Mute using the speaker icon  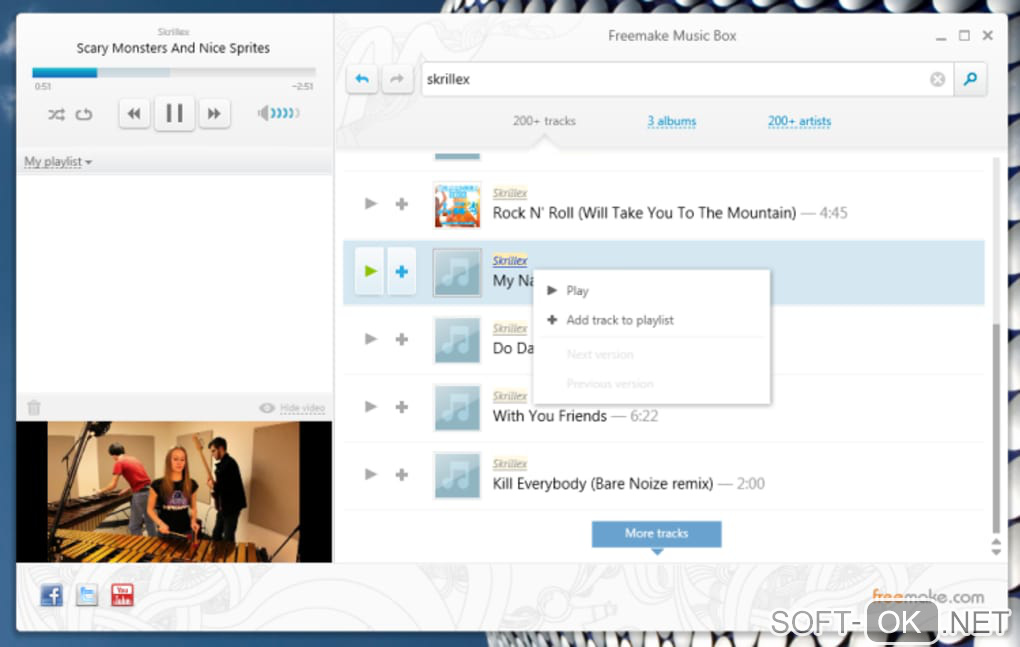click(263, 113)
